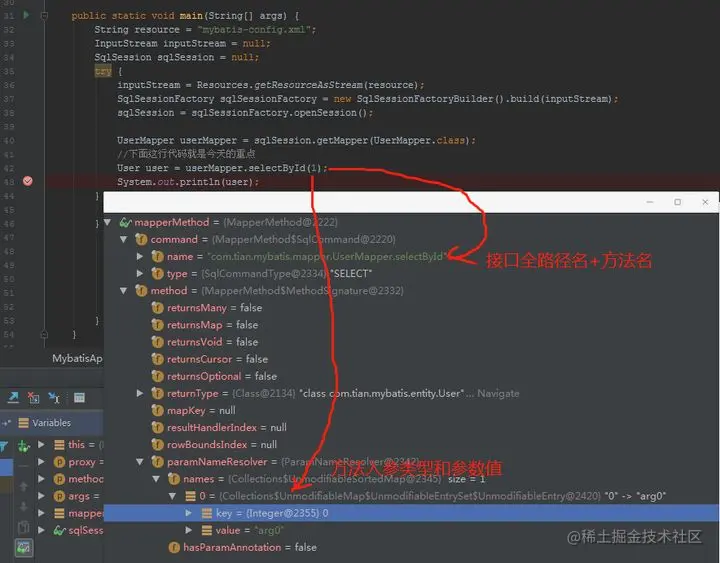Collapse the paramNameResolver node
The image size is (720, 563).
pyautogui.click(x=140, y=462)
